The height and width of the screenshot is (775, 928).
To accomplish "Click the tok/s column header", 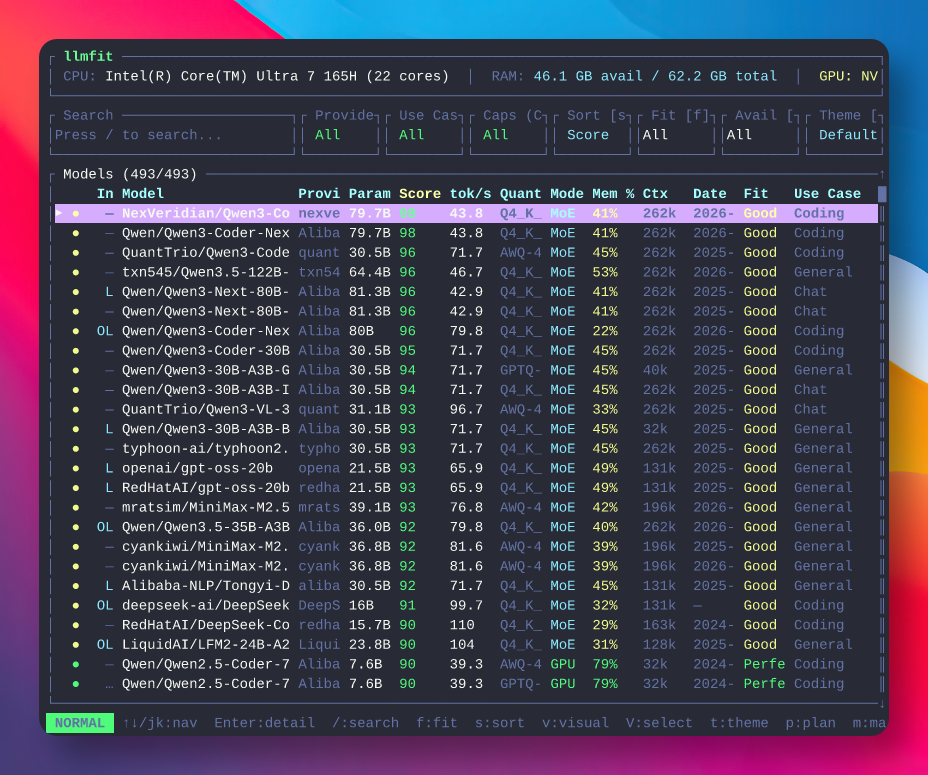I will (x=470, y=194).
